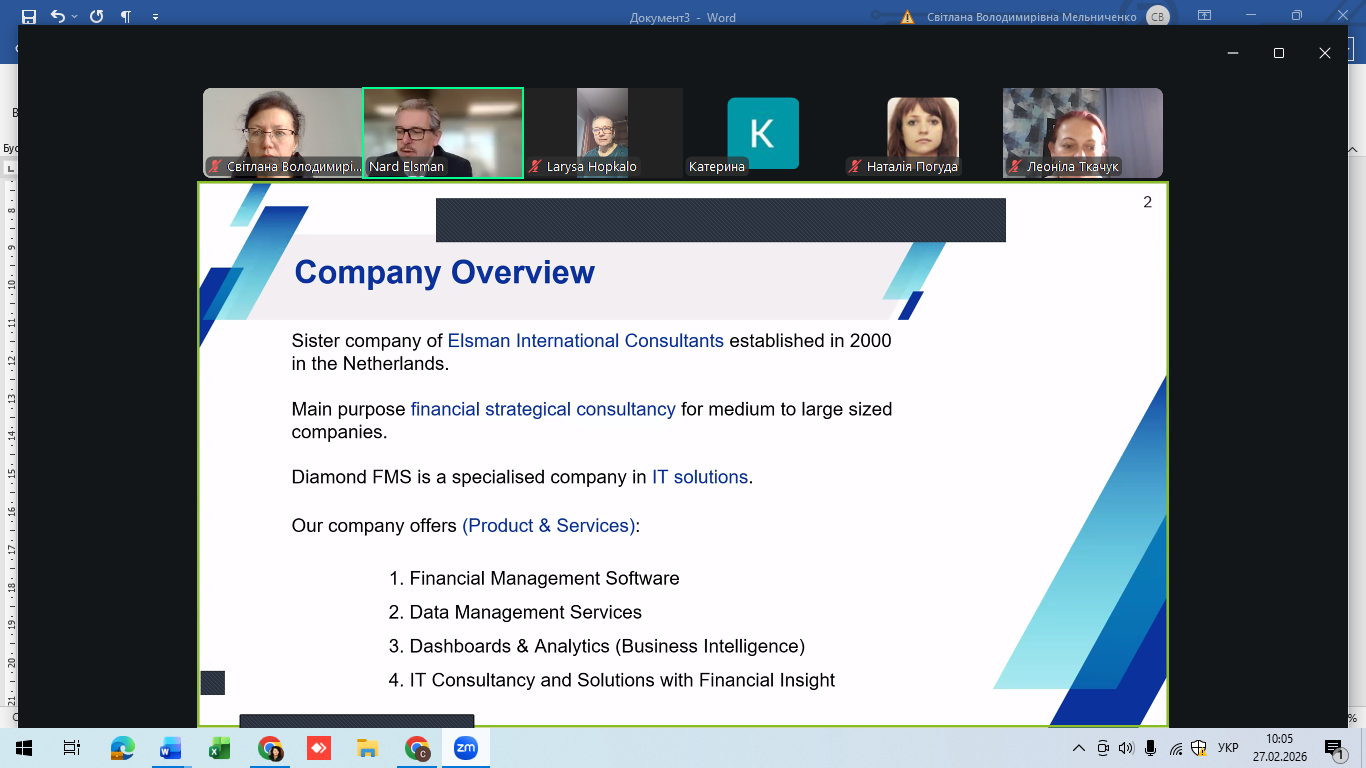
Task: Switch to Zoom from the taskbar
Action: click(466, 748)
